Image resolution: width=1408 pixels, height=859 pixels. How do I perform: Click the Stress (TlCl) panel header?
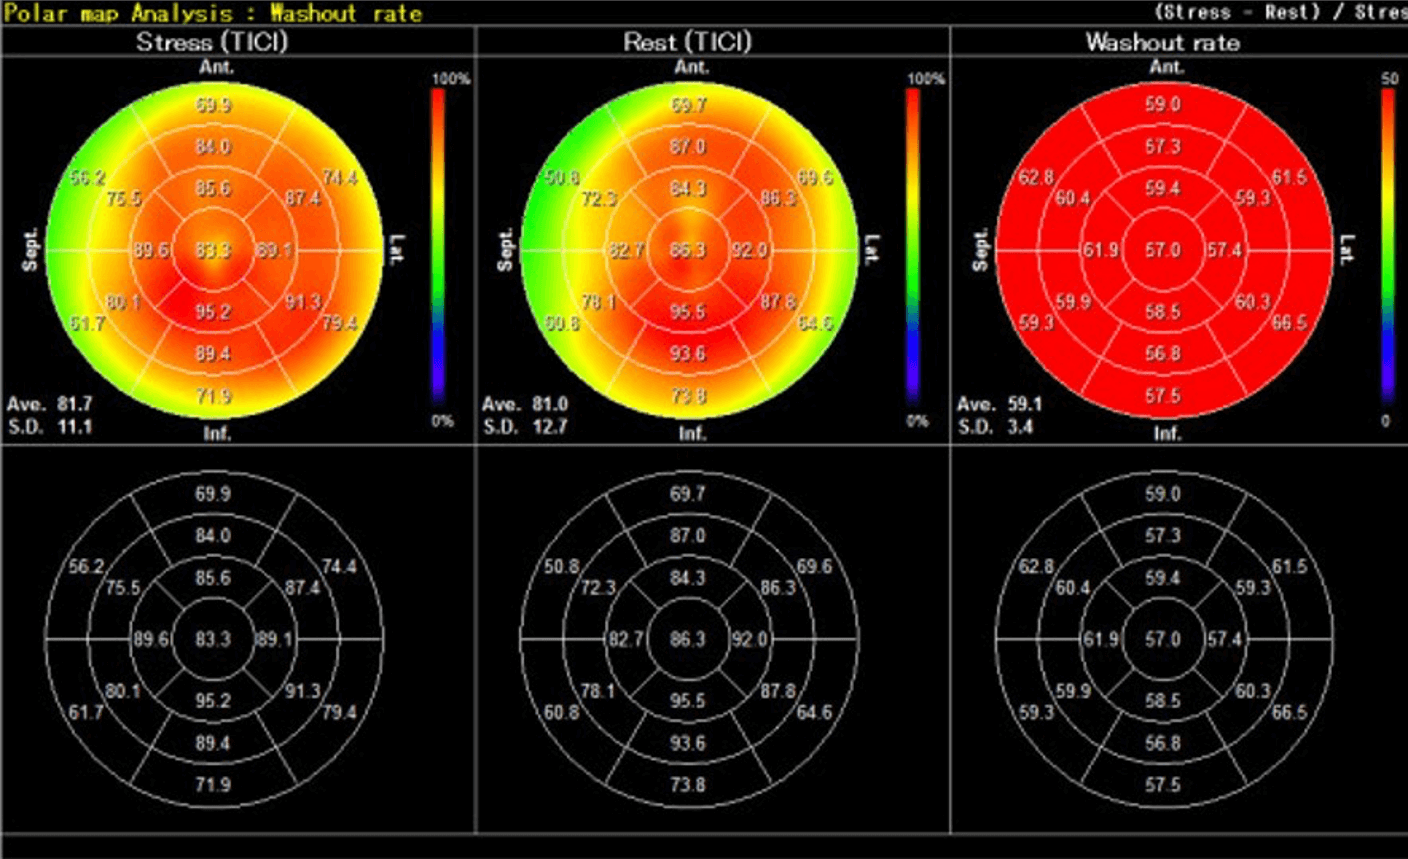tap(212, 42)
